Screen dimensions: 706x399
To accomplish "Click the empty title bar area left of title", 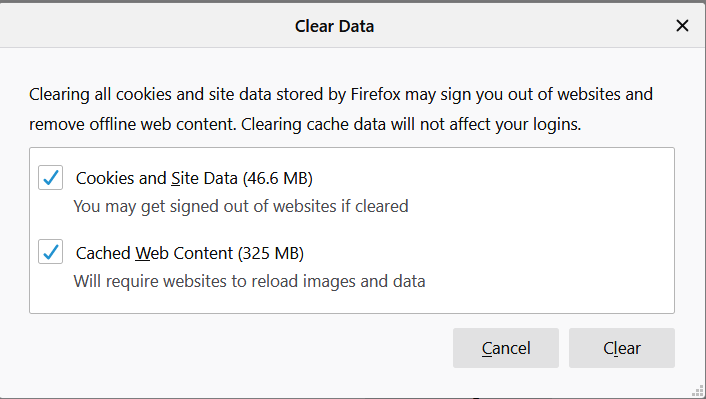I will (x=144, y=26).
